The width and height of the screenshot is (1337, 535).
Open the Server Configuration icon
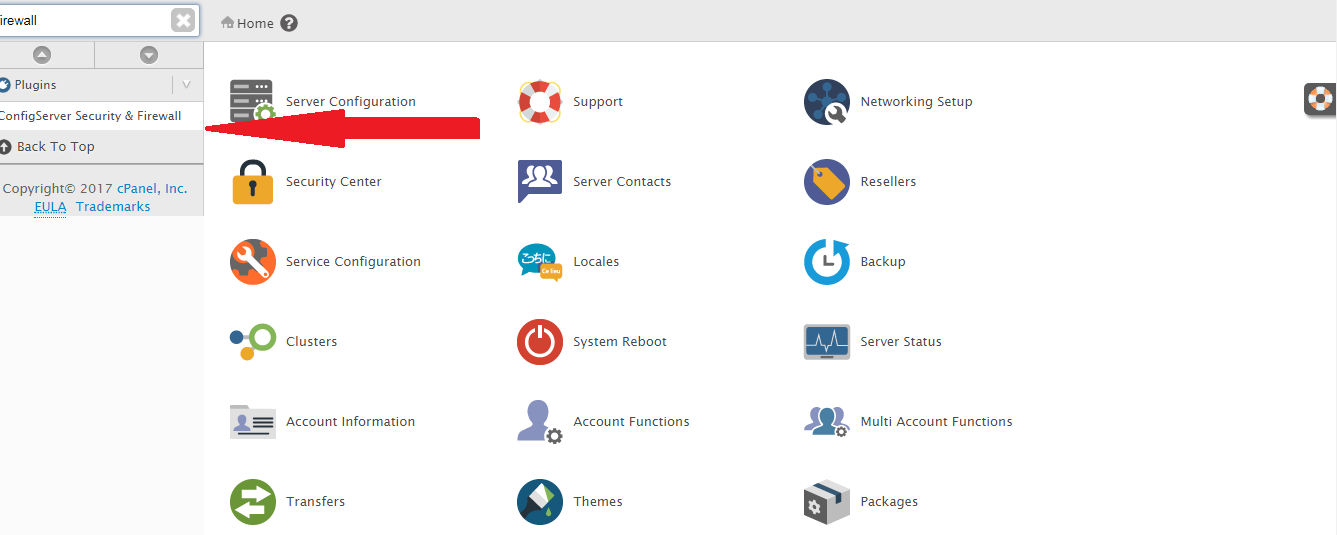[252, 102]
